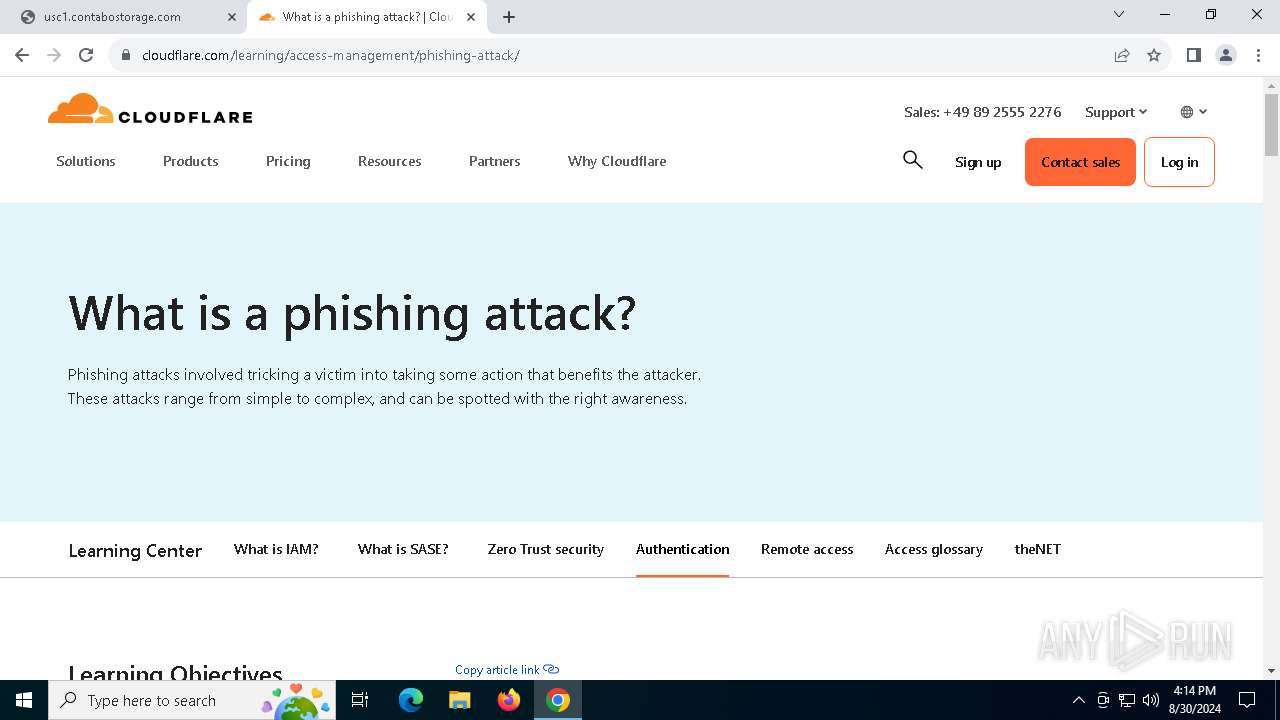
Task: Select the What is IAM? tab
Action: [276, 549]
